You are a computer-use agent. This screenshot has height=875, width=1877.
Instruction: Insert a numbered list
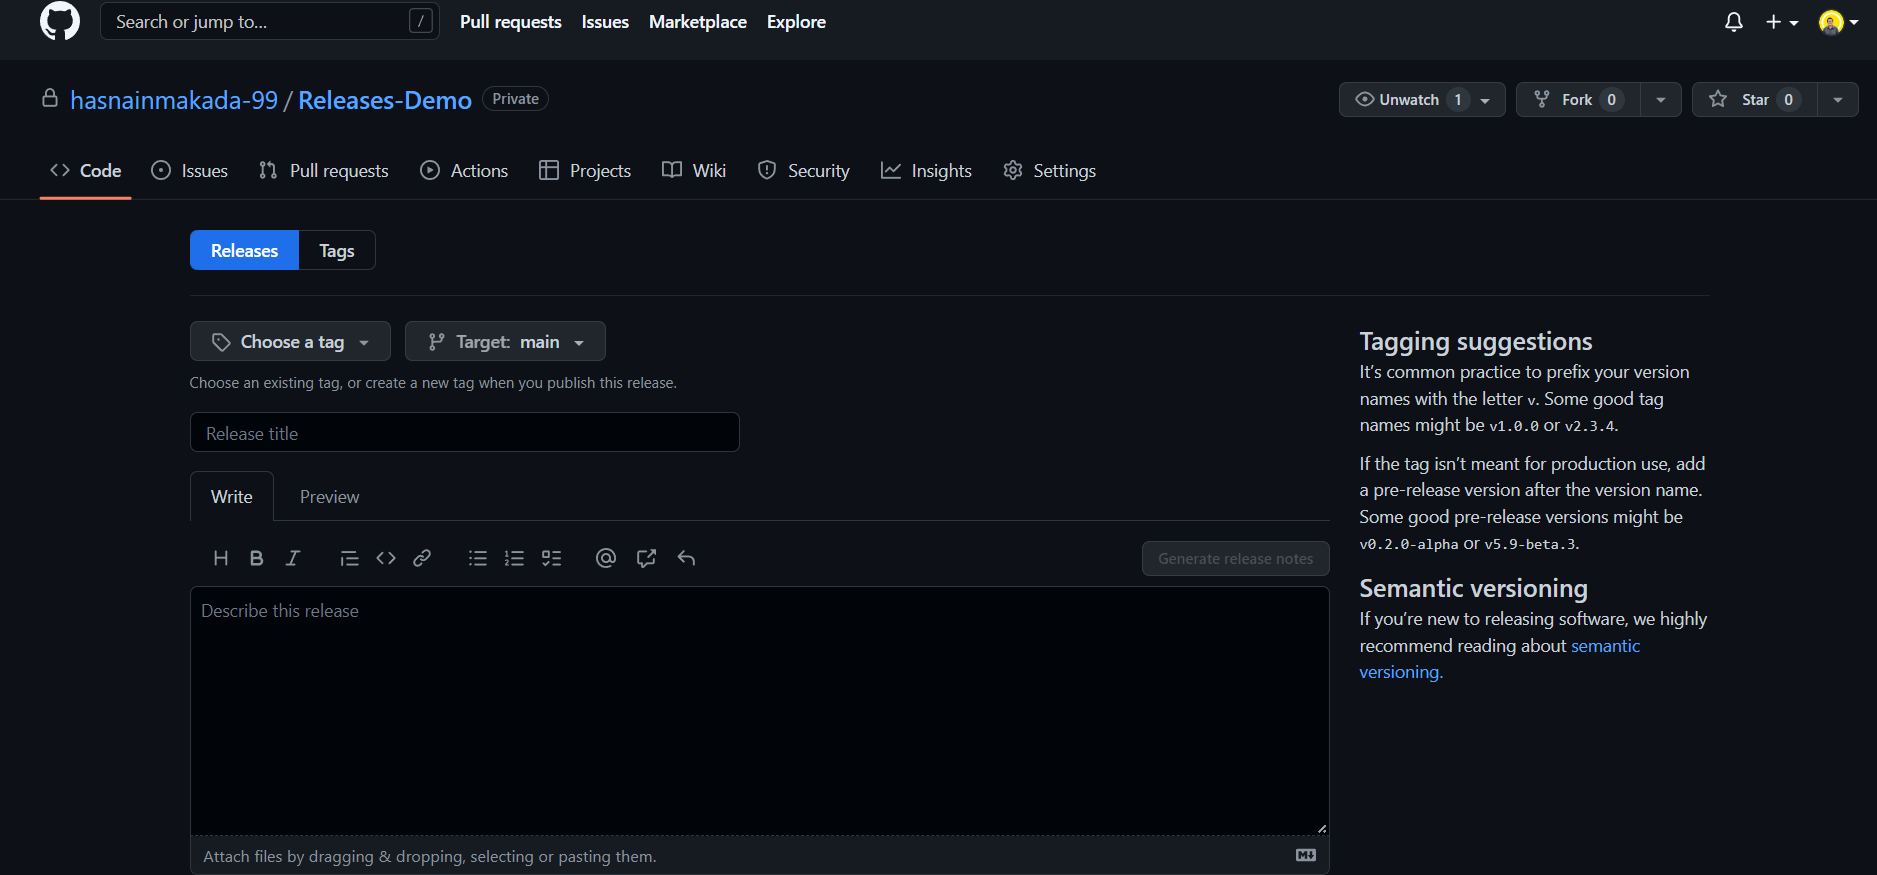point(514,558)
